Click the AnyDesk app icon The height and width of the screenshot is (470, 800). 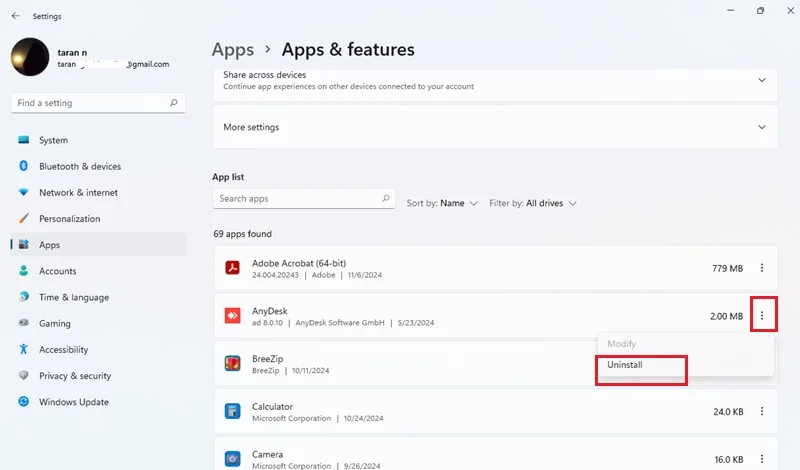[233, 316]
